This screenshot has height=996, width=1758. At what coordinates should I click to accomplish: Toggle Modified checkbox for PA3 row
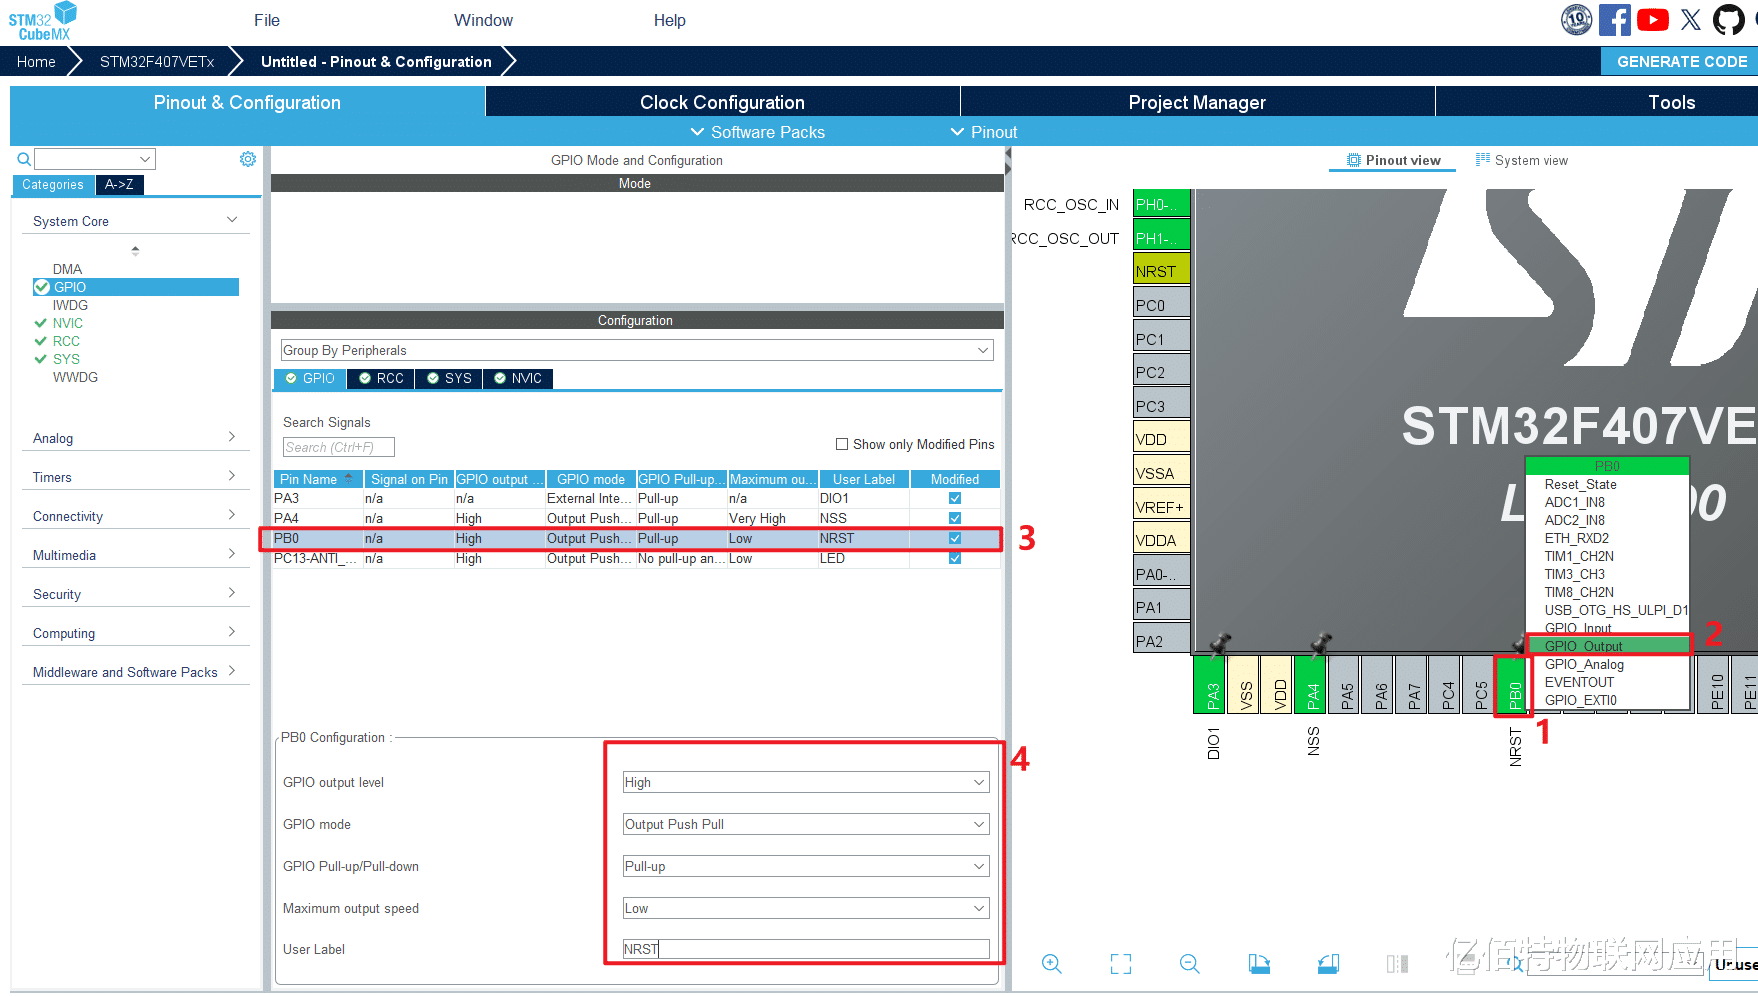click(x=955, y=498)
